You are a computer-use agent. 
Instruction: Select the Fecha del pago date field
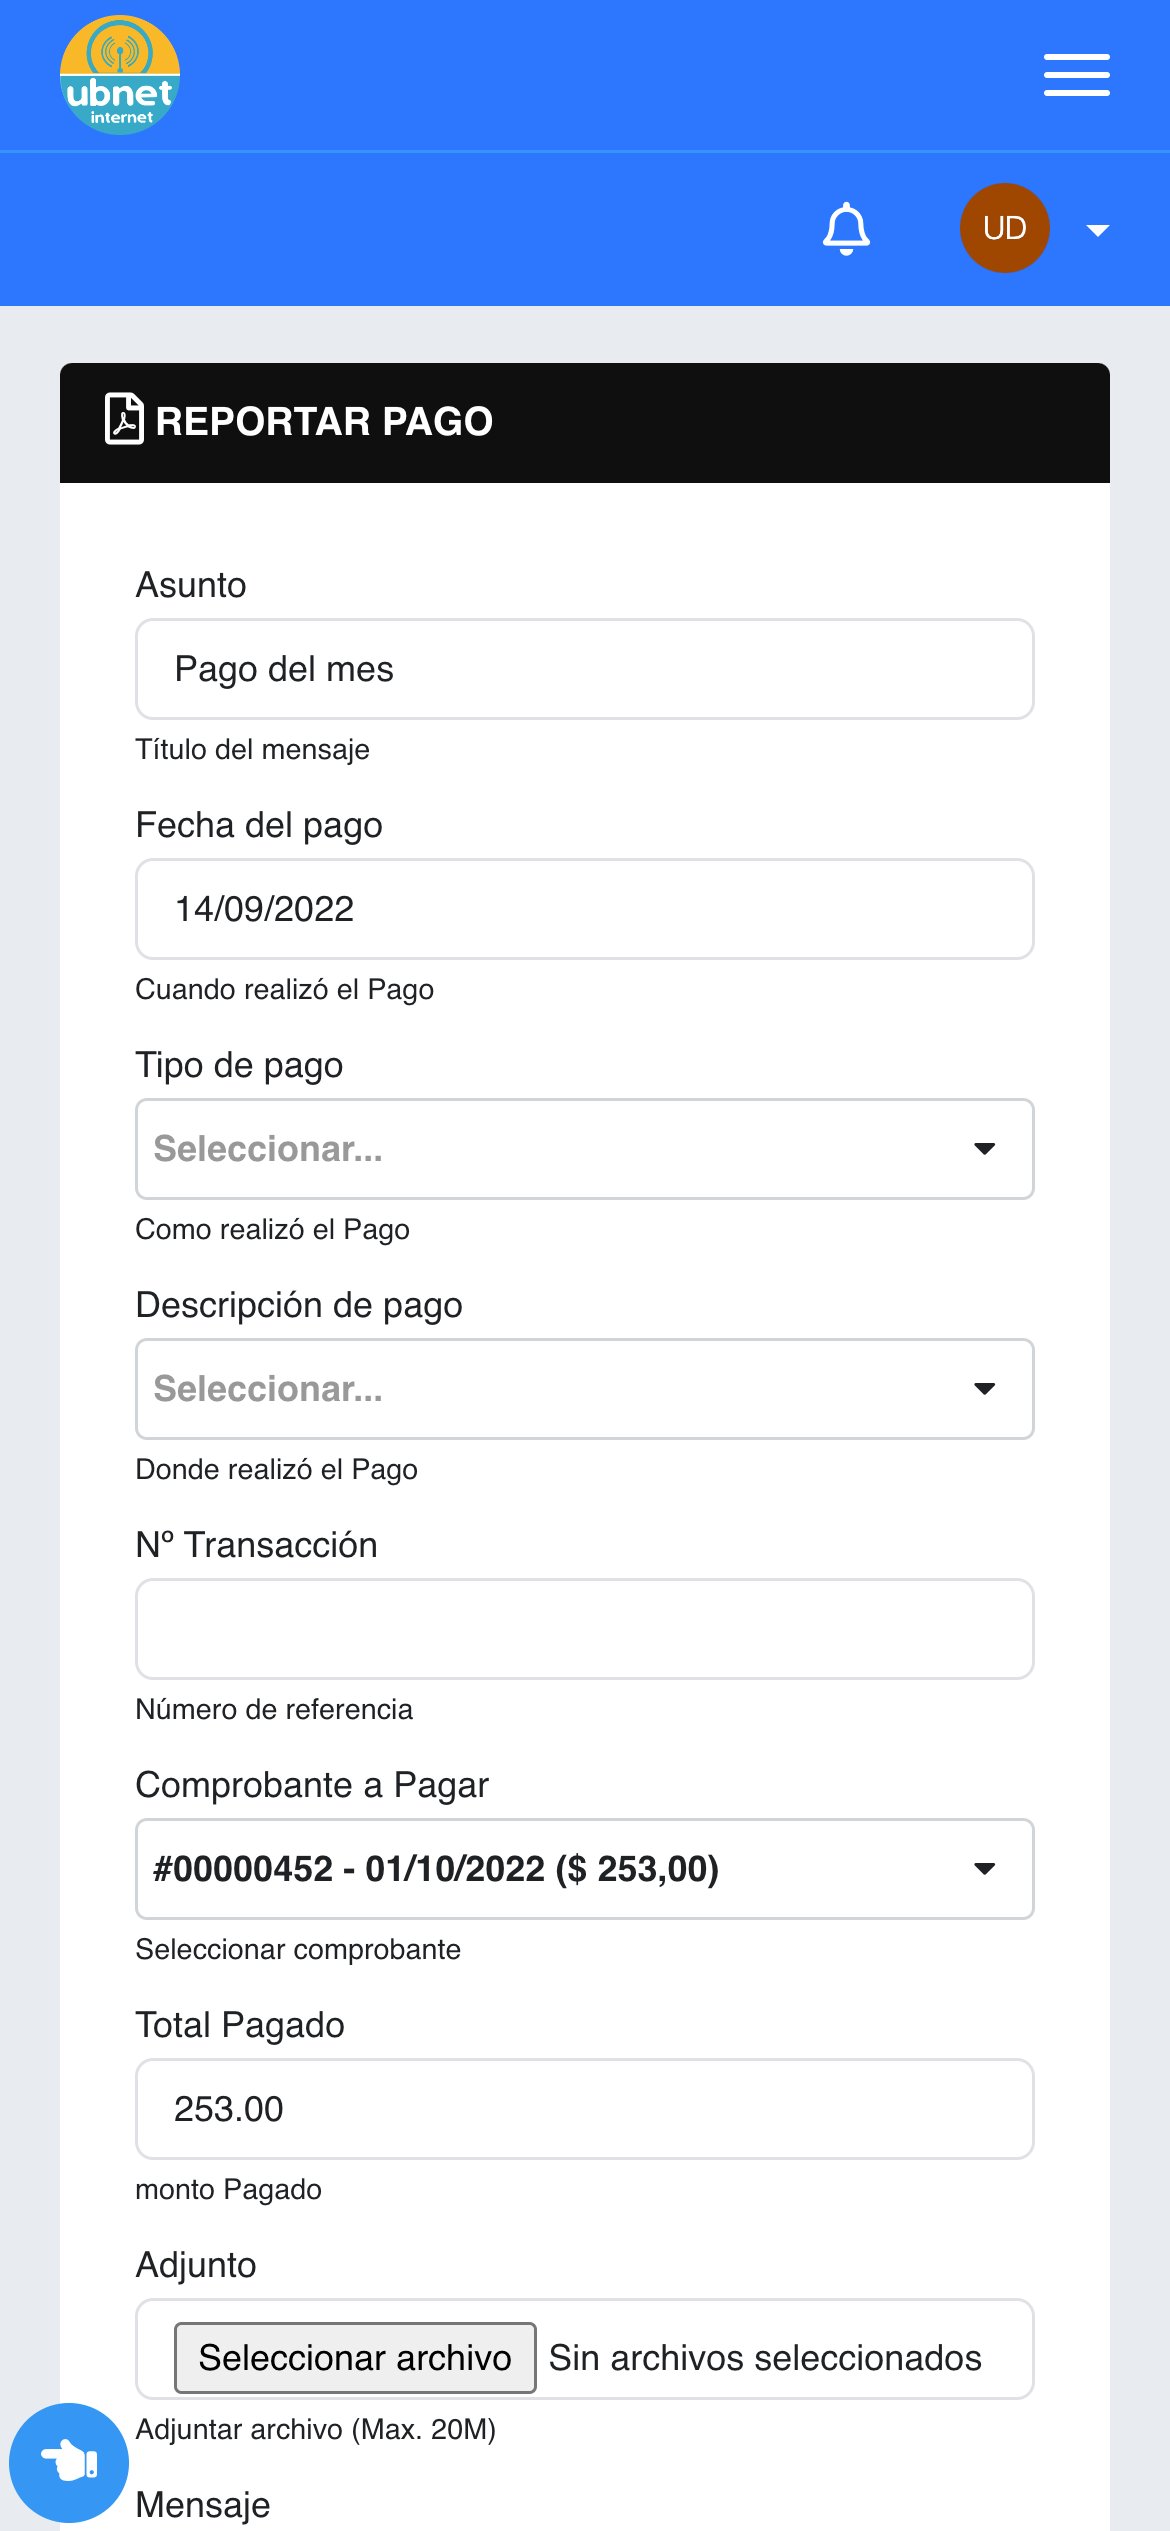(x=585, y=909)
